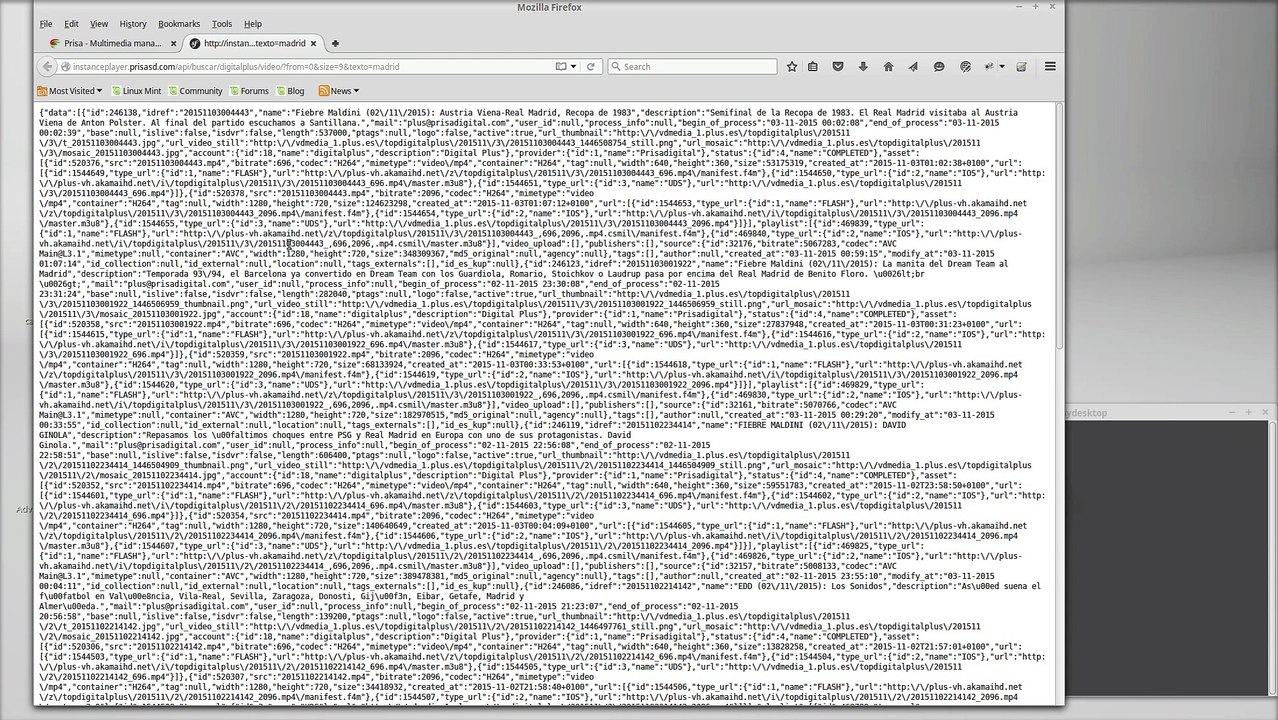
Task: Click the round striped toolbar icon
Action: pos(965,67)
